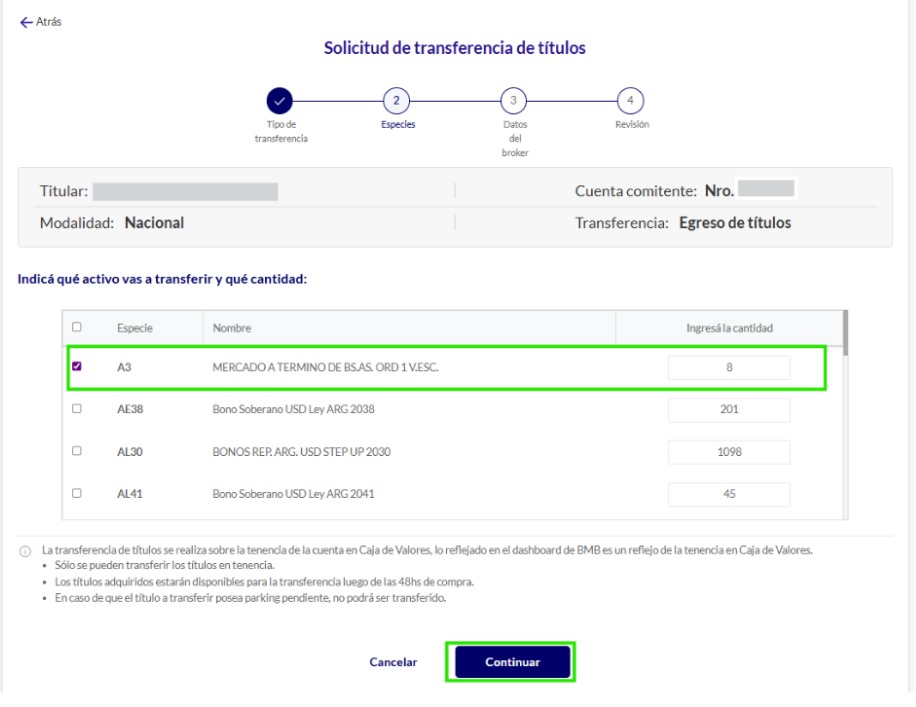Edit the quantity field for AL41
This screenshot has height=707, width=916.
point(729,494)
